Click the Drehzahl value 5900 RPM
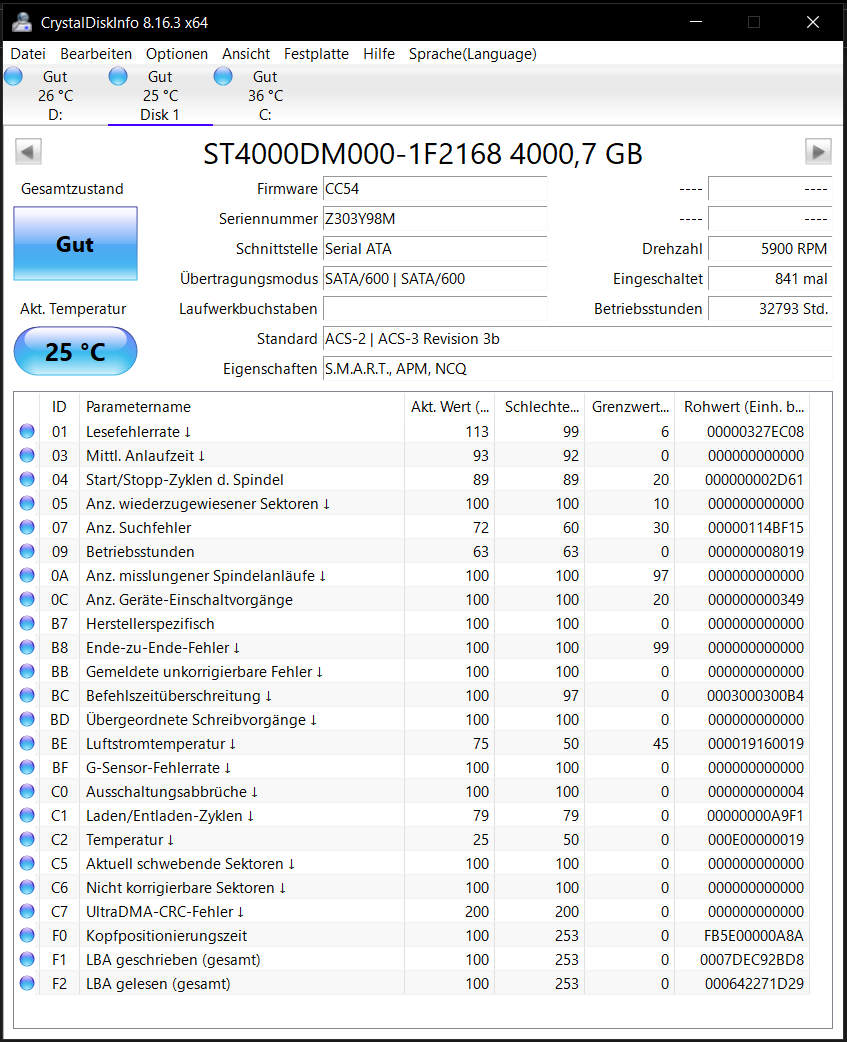Image resolution: width=847 pixels, height=1042 pixels. click(x=770, y=249)
